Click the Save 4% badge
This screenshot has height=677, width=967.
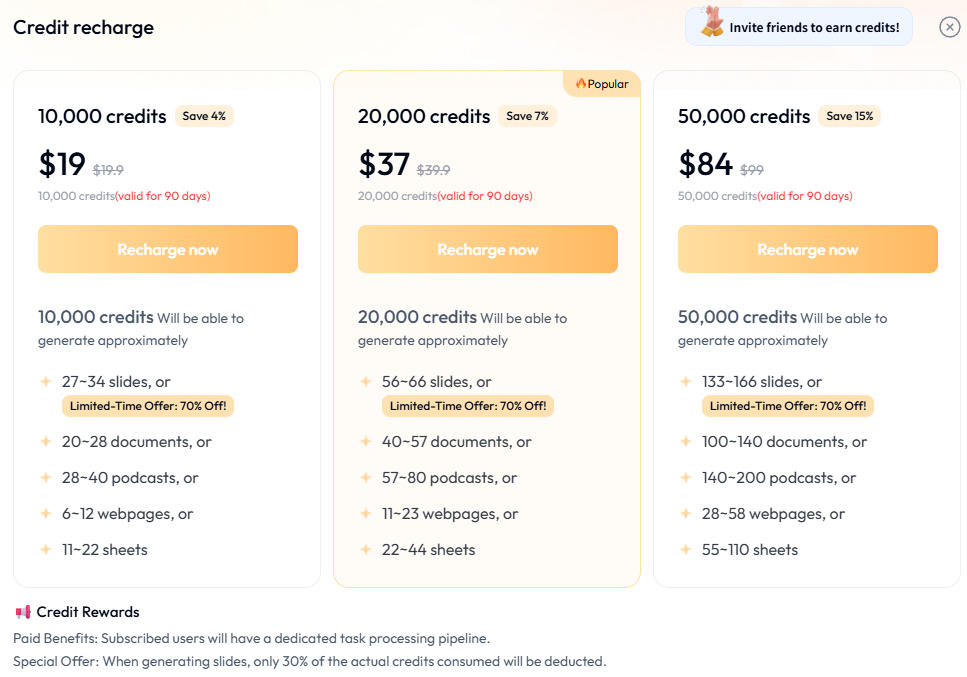pos(204,116)
